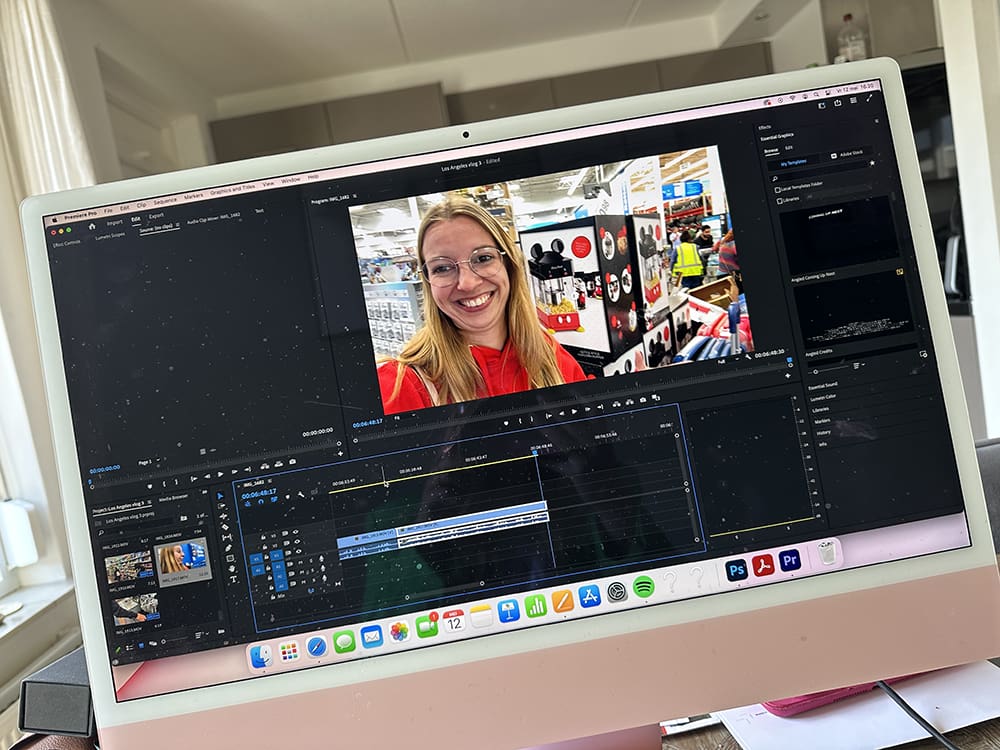
Task: Switch to the Media Browser tab
Action: coord(173,498)
